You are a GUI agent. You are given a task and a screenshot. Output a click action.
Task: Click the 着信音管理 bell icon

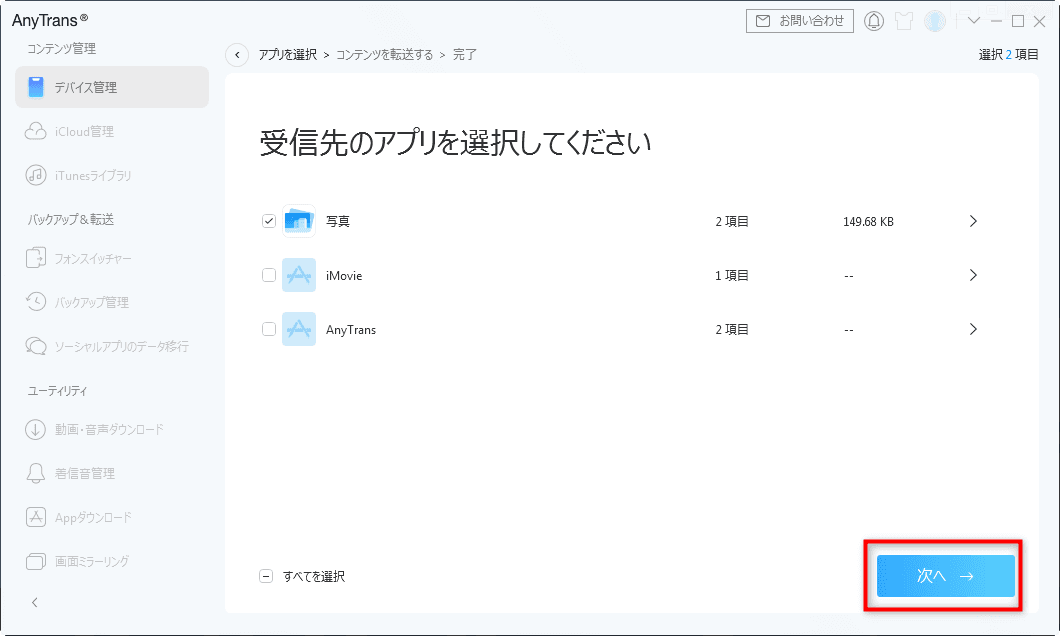[36, 473]
